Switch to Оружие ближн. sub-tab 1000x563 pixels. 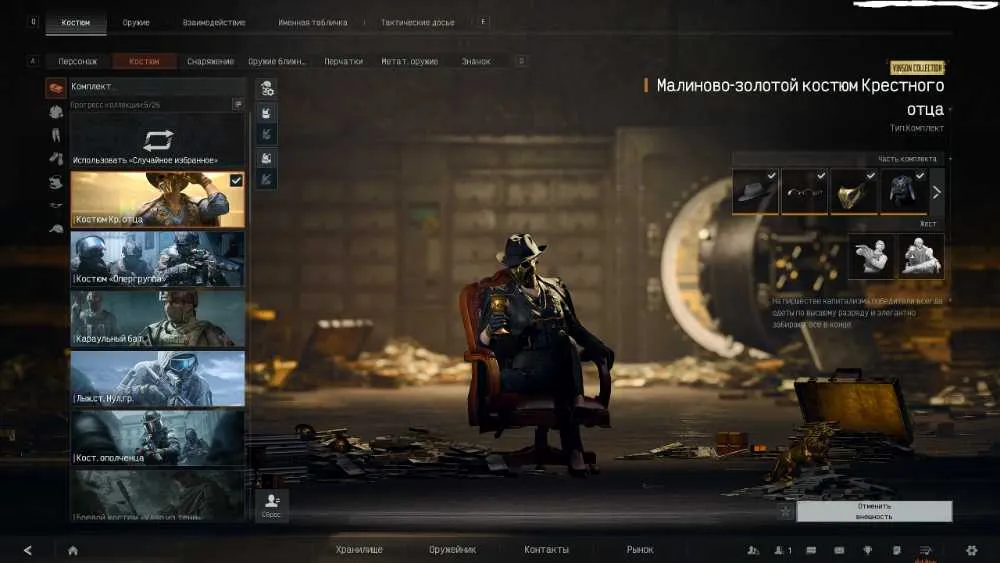tap(277, 61)
